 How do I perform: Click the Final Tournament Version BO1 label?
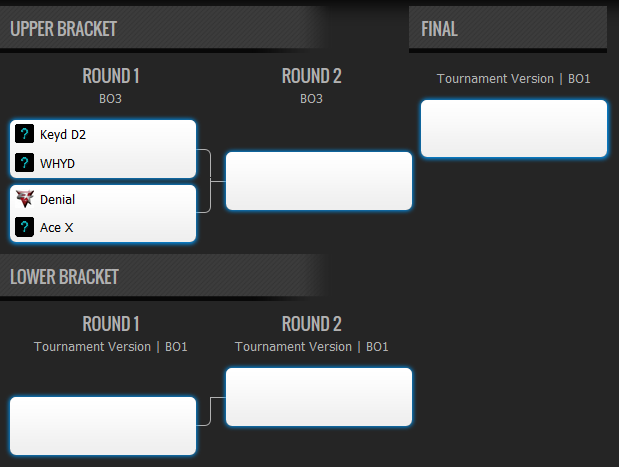coord(514,79)
